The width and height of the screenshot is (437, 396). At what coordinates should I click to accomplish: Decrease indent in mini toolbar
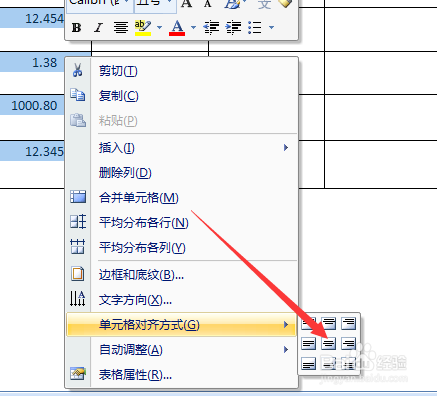(x=211, y=28)
